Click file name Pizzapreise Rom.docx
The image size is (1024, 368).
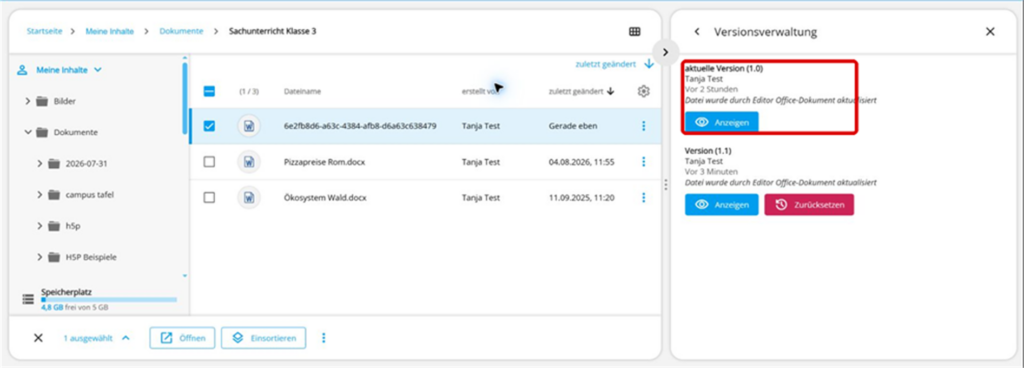325,162
